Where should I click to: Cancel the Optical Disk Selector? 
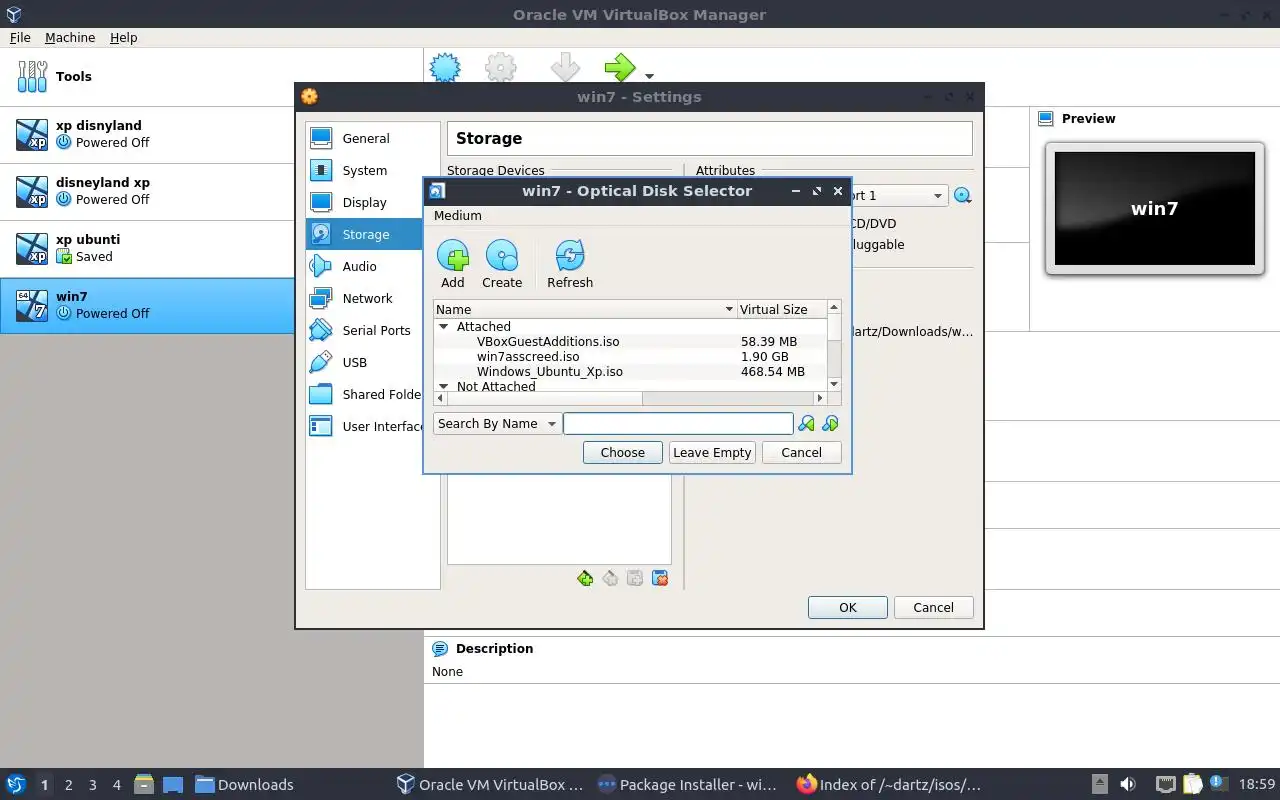click(801, 453)
